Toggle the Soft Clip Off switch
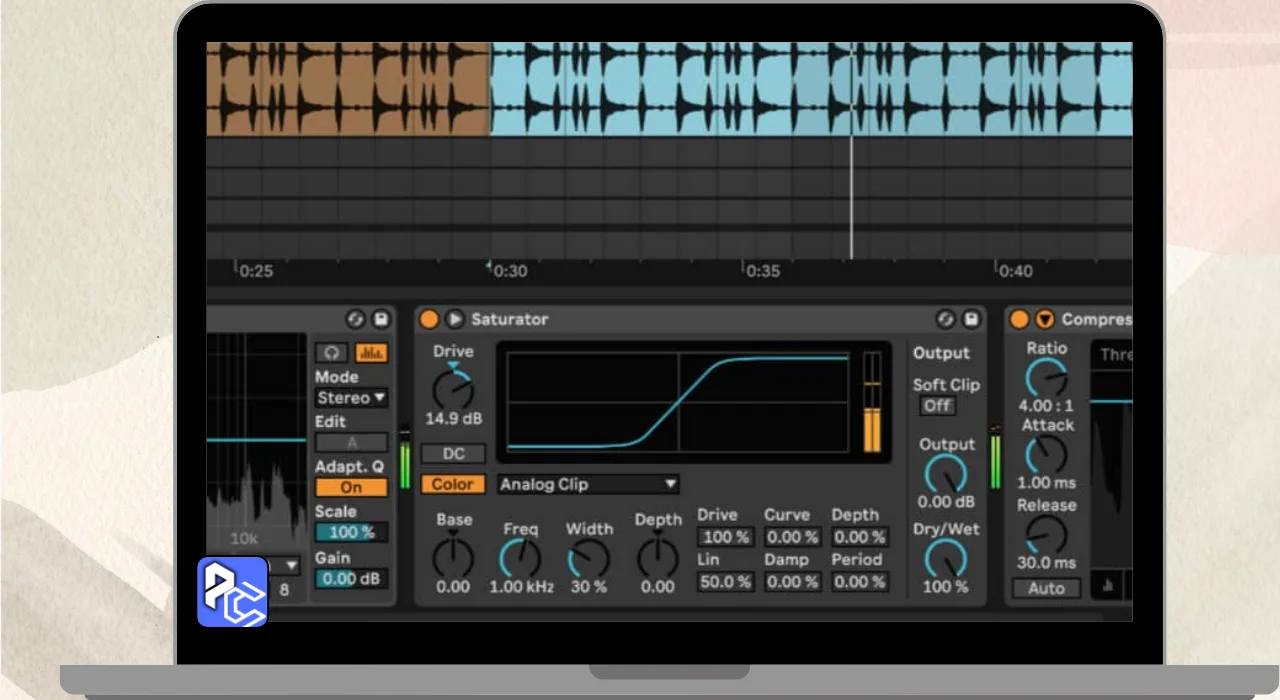Viewport: 1280px width, 700px height. point(937,406)
